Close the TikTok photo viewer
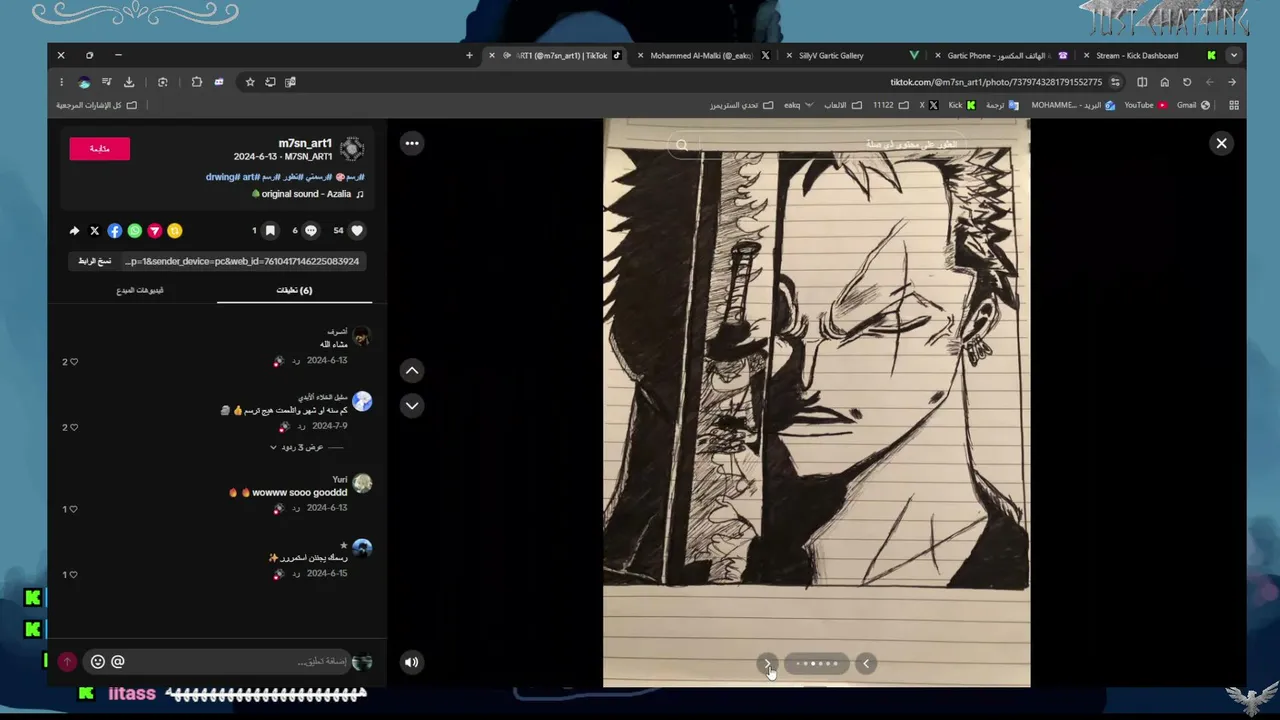 click(1221, 143)
